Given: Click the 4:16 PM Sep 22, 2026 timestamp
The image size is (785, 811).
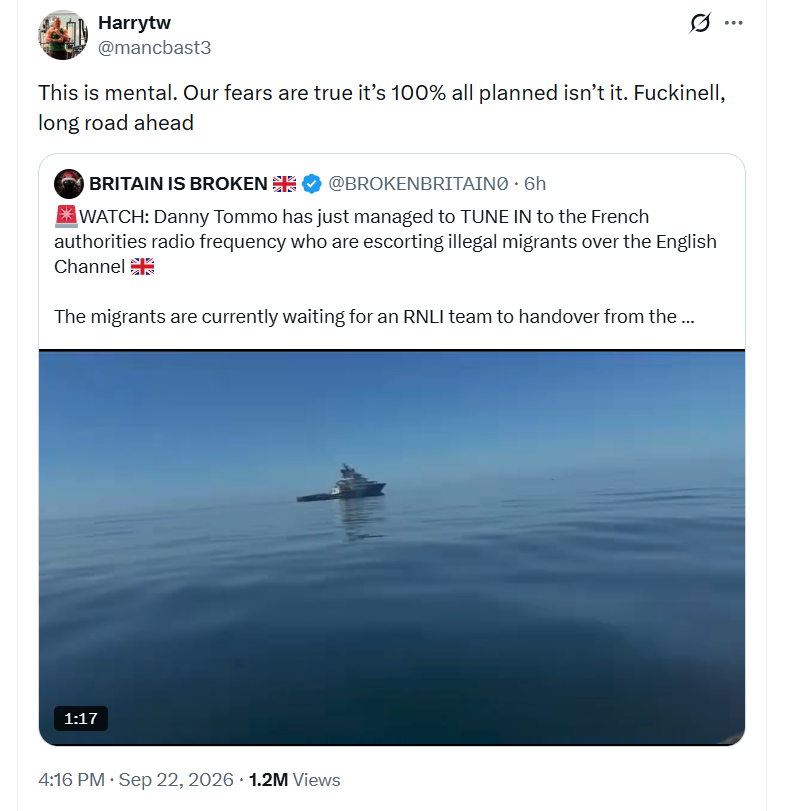Looking at the screenshot, I should 136,779.
